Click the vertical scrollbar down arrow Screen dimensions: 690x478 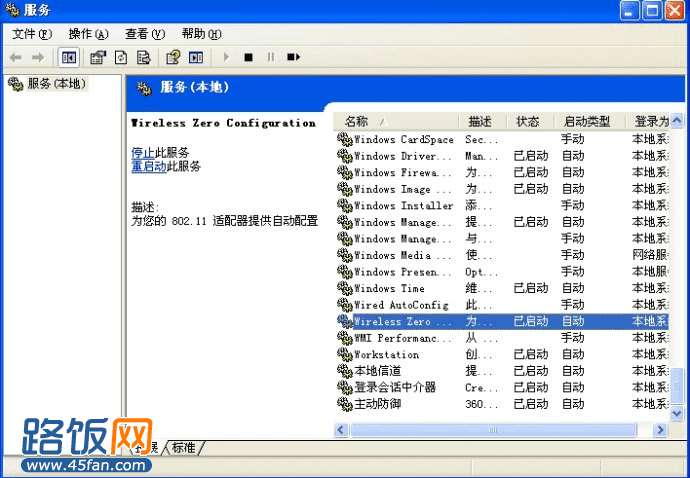pos(677,414)
